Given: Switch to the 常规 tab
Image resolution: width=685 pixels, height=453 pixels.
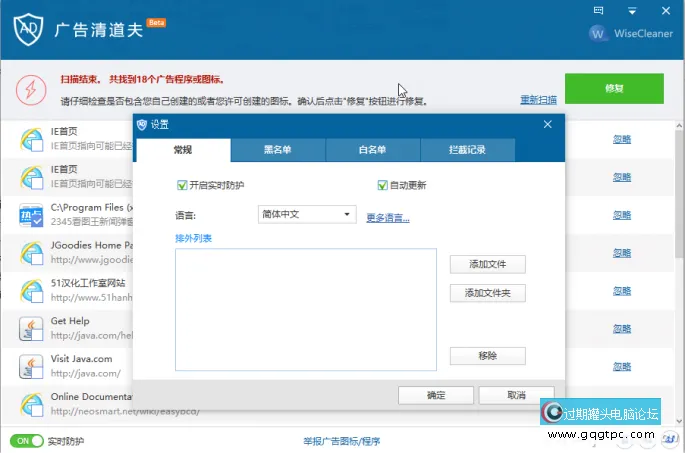Looking at the screenshot, I should point(183,150).
